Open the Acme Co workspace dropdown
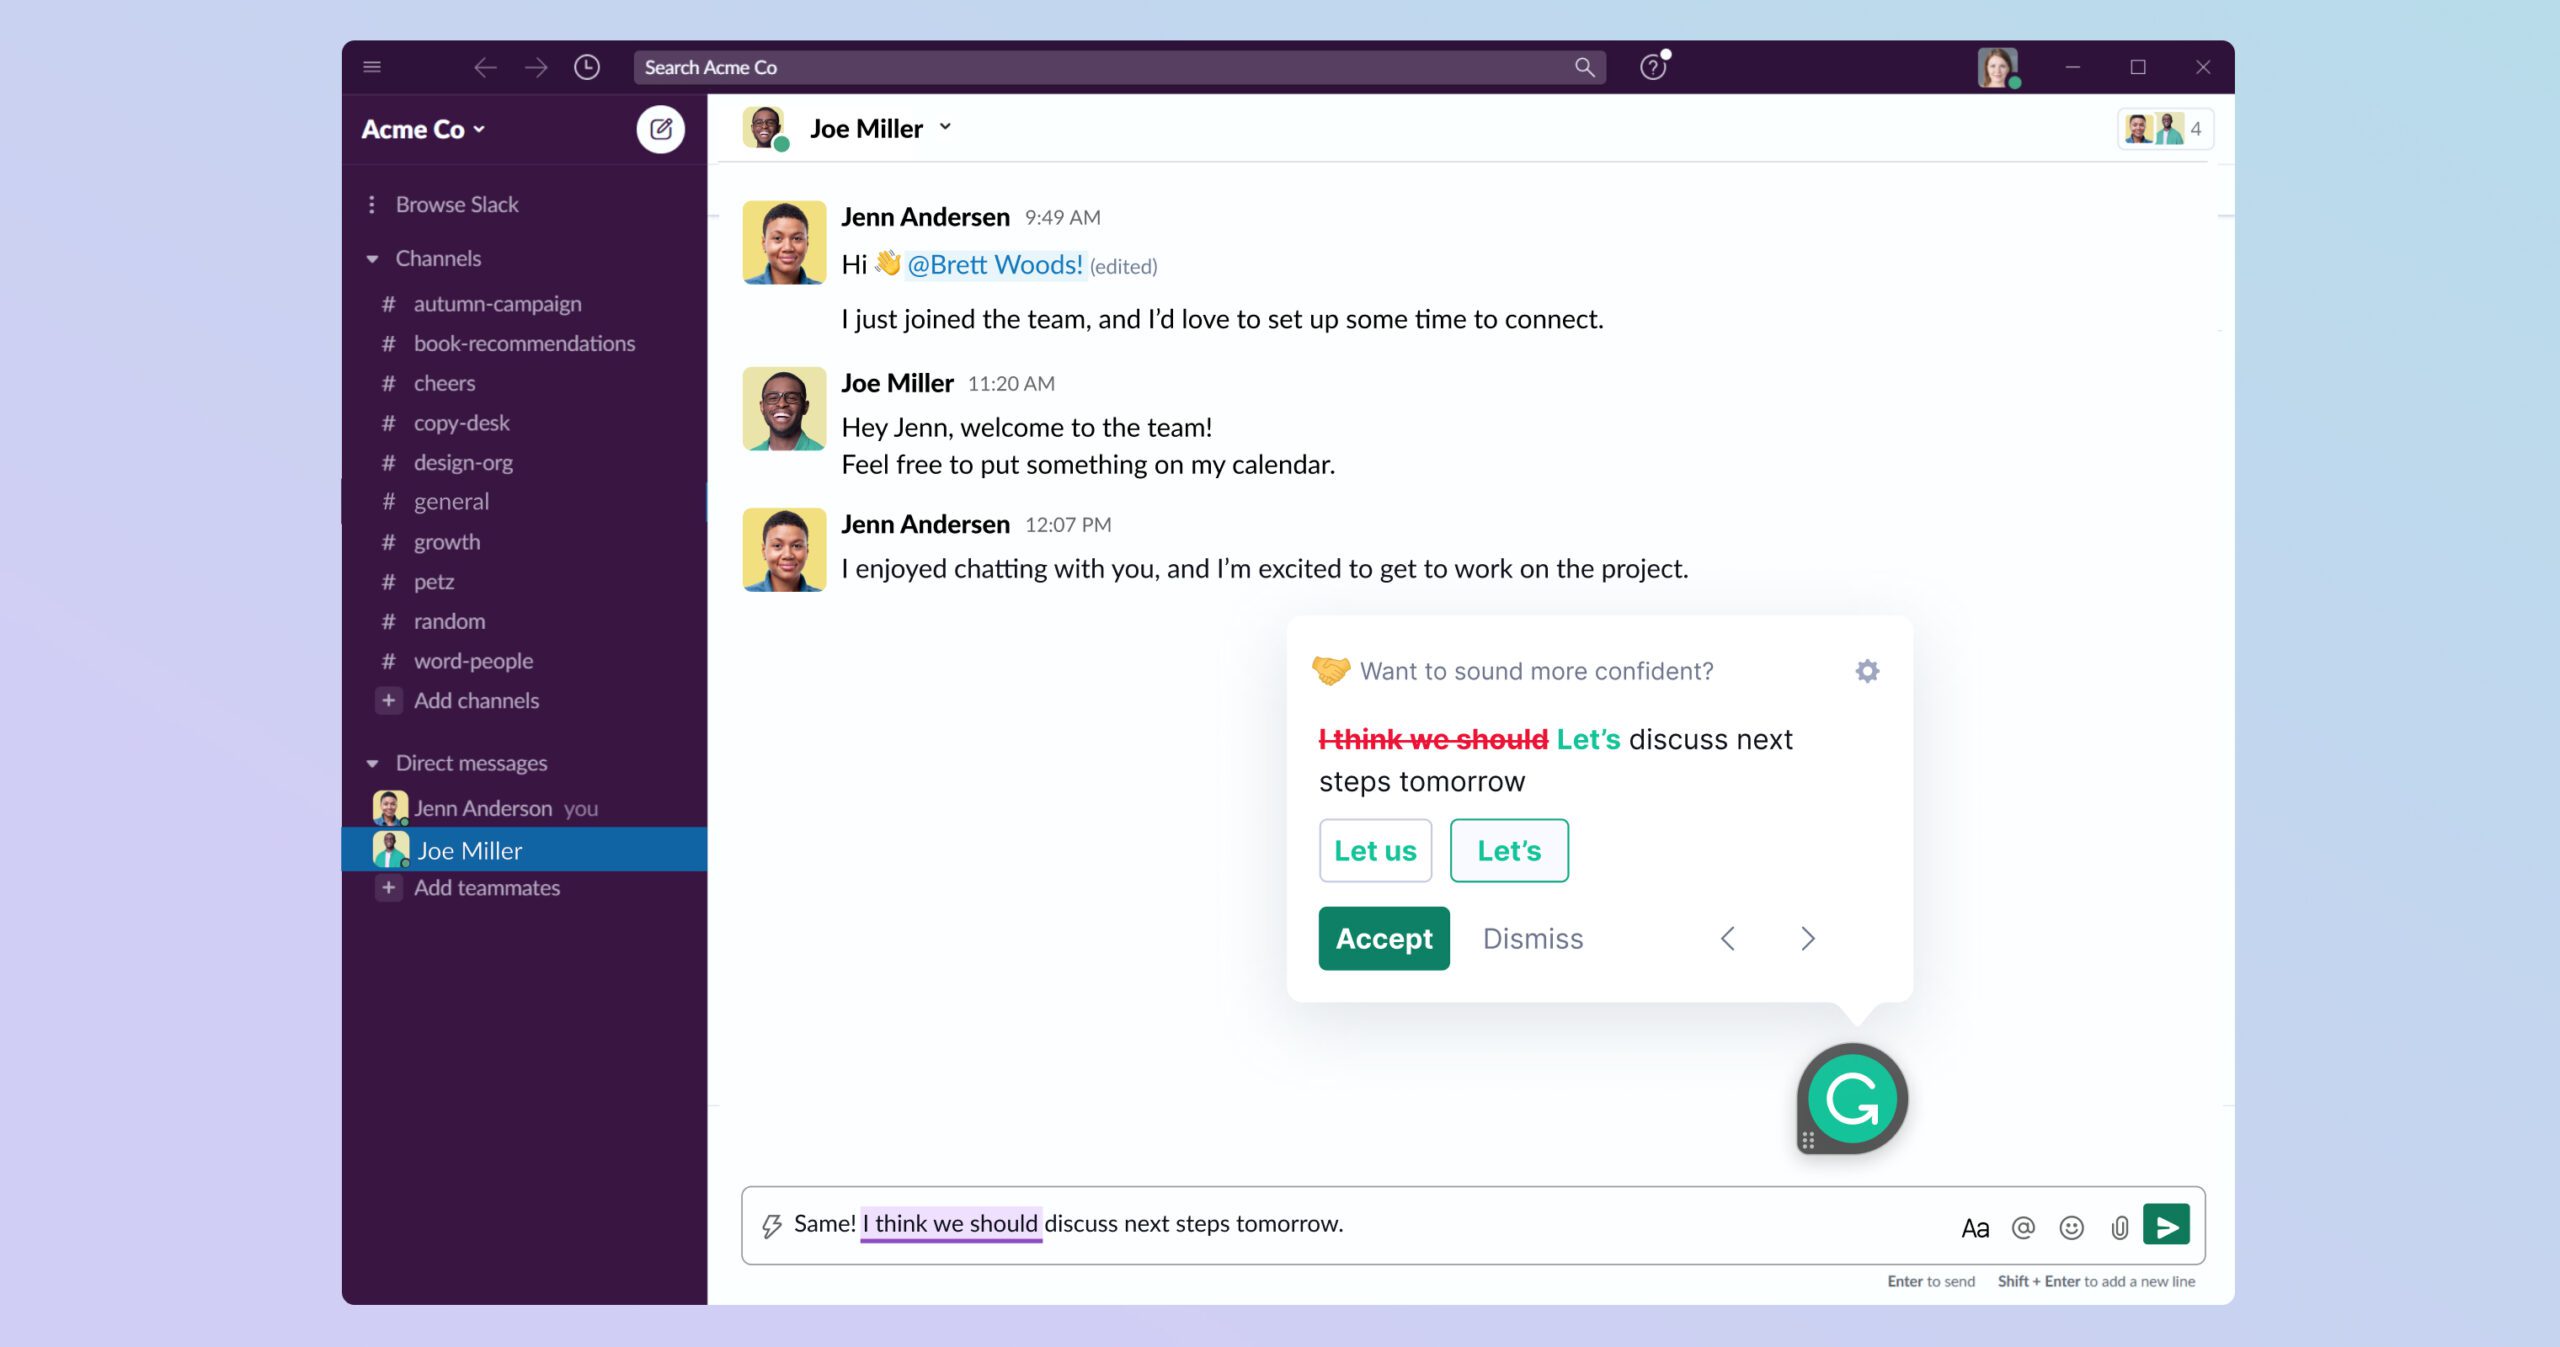Viewport: 2560px width, 1347px height. 424,130
